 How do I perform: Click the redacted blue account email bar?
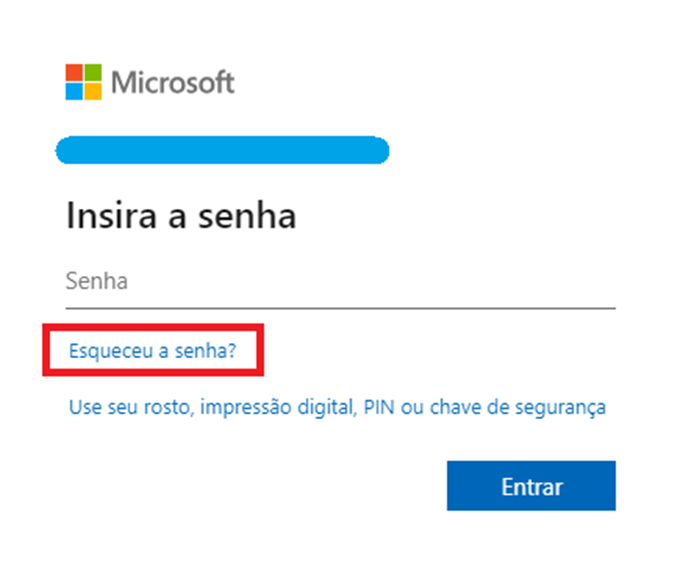222,151
